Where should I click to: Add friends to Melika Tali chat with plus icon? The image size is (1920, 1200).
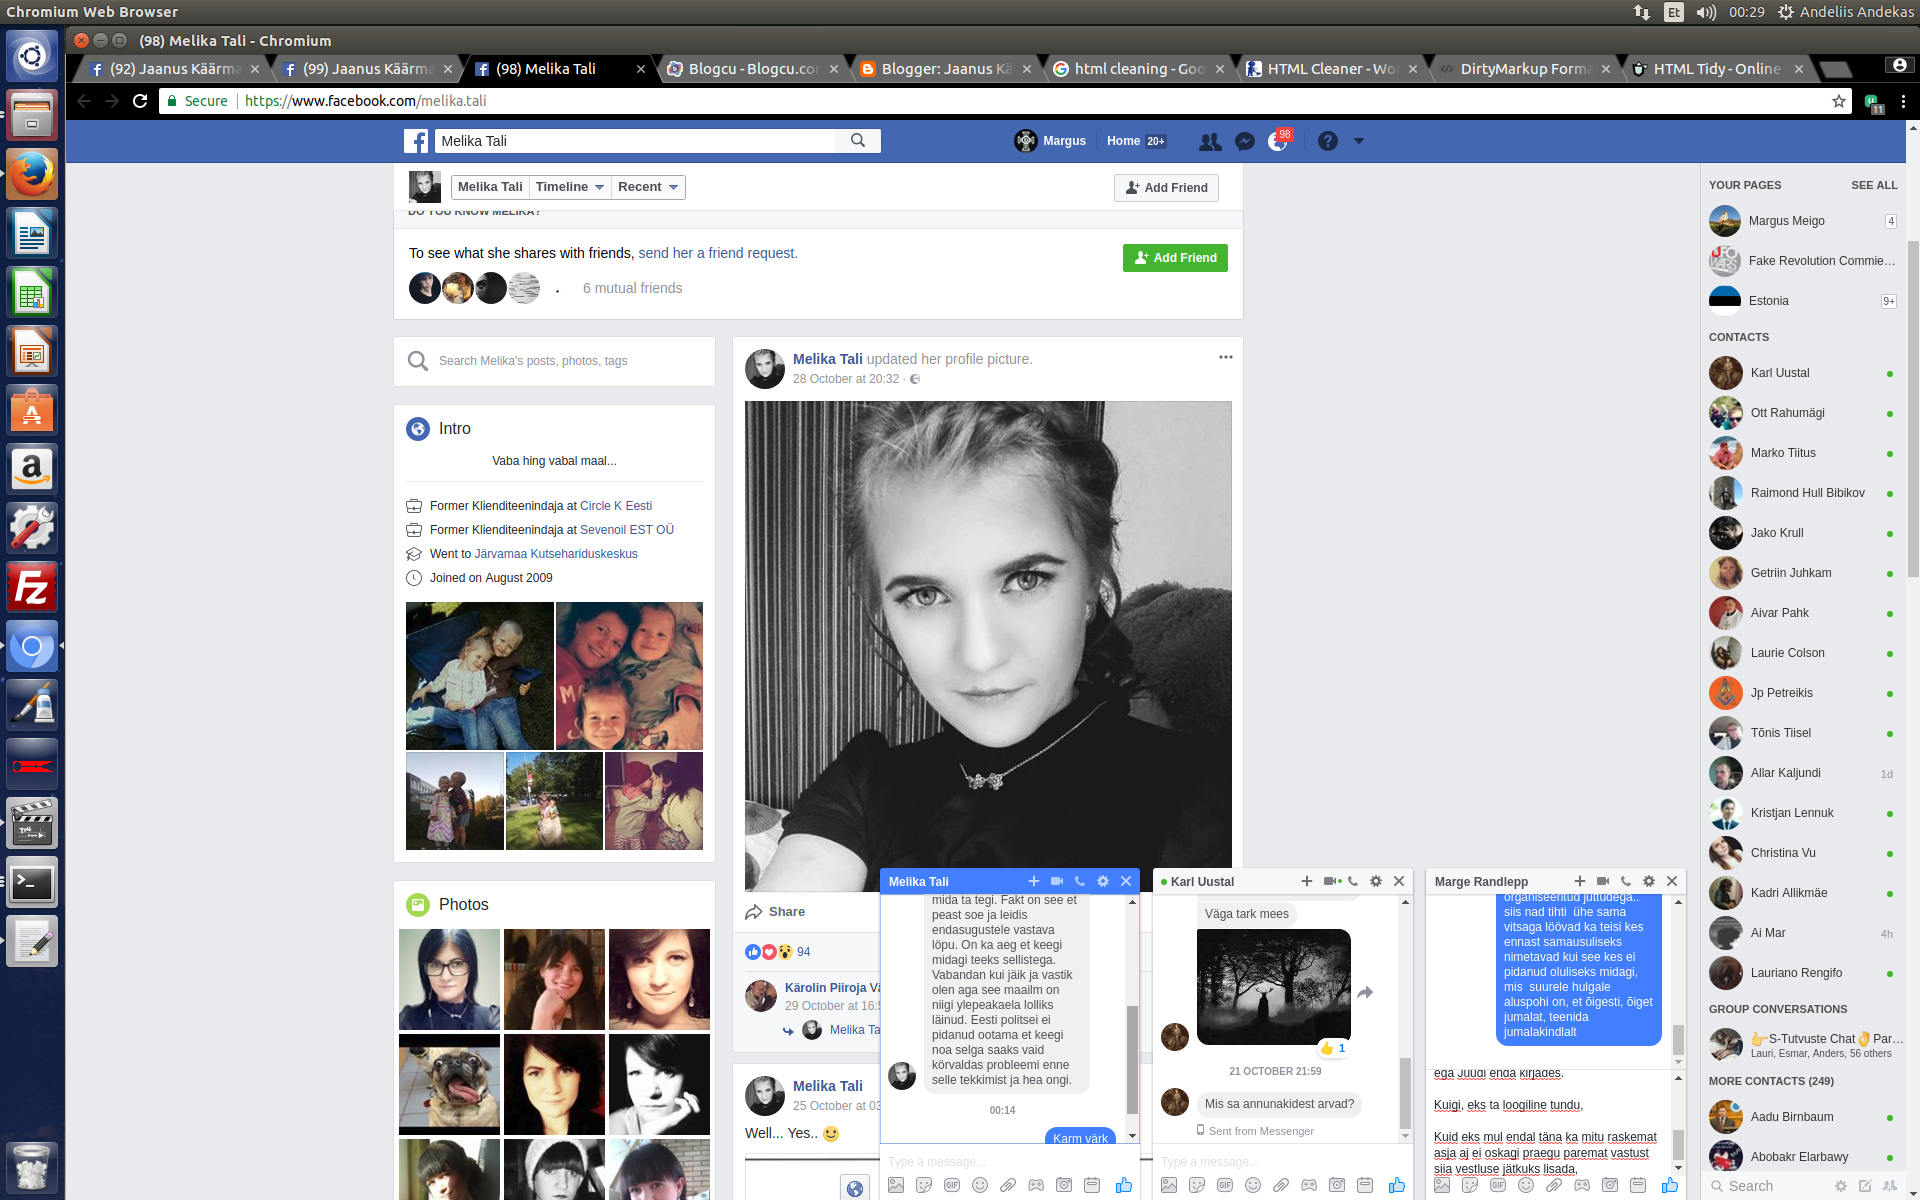pos(1034,881)
